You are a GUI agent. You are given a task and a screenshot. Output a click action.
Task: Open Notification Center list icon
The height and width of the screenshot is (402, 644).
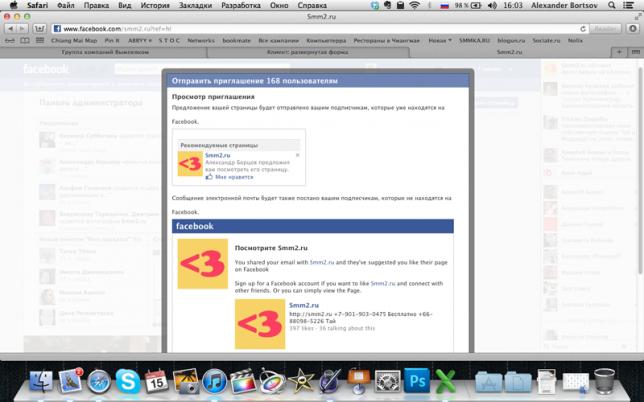coord(628,5)
